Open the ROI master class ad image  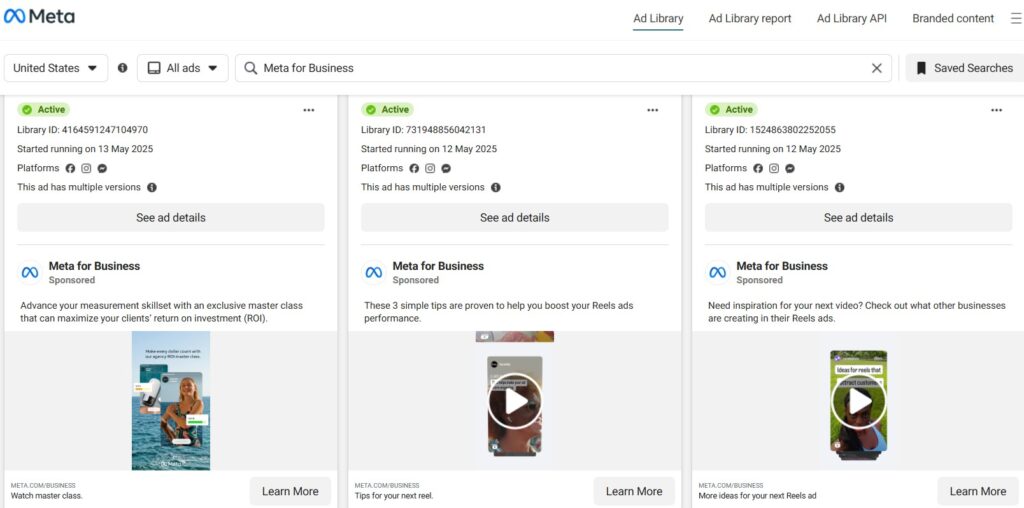tap(171, 400)
